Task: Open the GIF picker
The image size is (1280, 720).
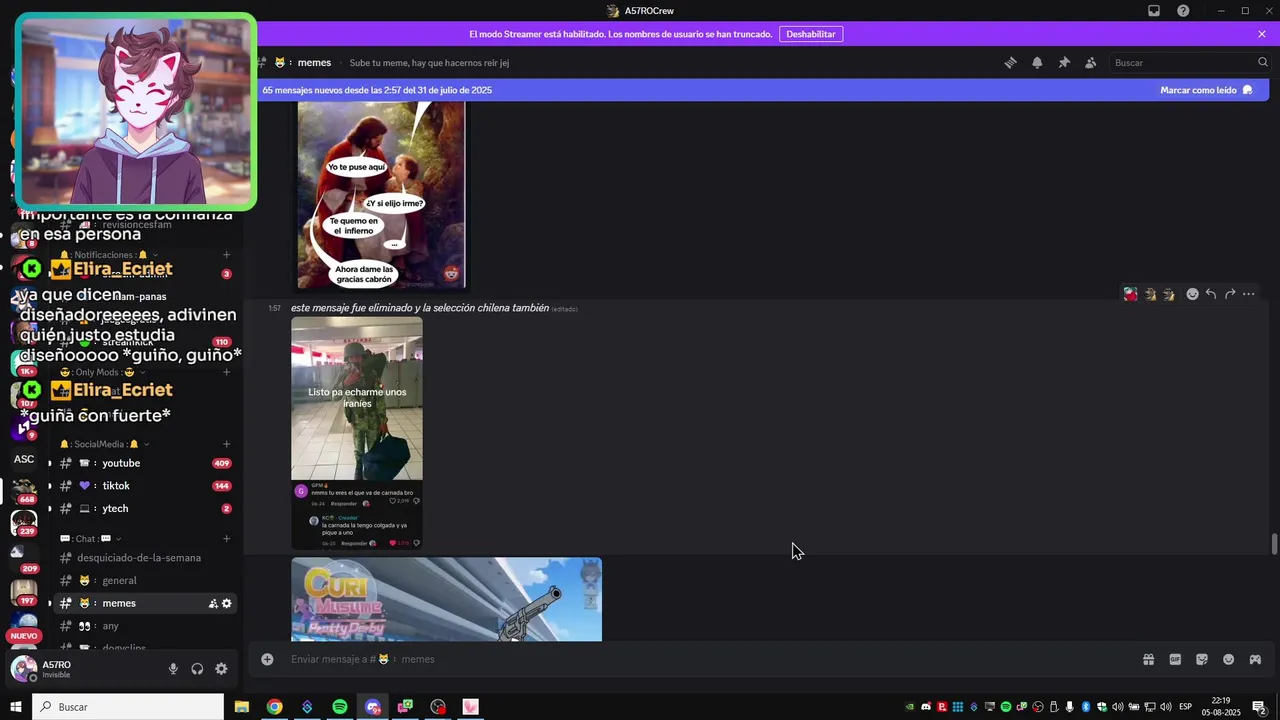Action: (x=1175, y=659)
